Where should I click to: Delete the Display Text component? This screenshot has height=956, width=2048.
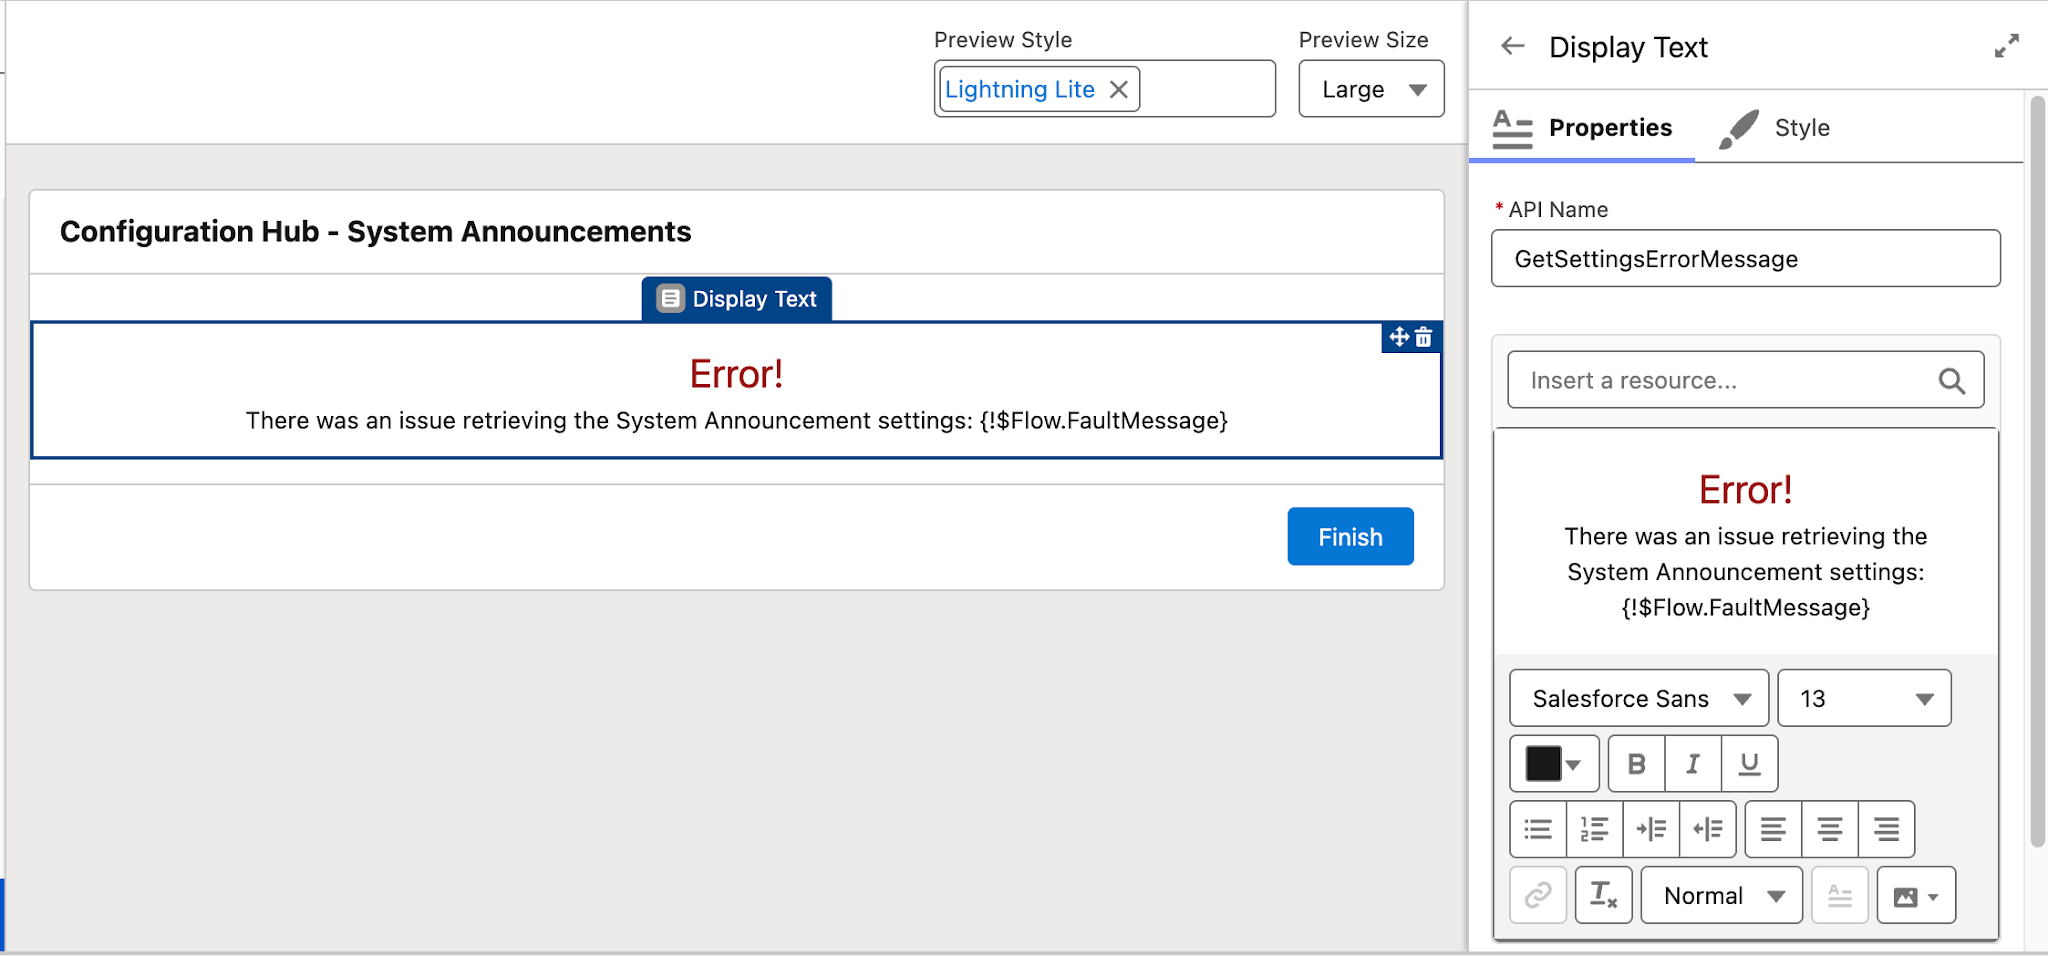pos(1424,338)
